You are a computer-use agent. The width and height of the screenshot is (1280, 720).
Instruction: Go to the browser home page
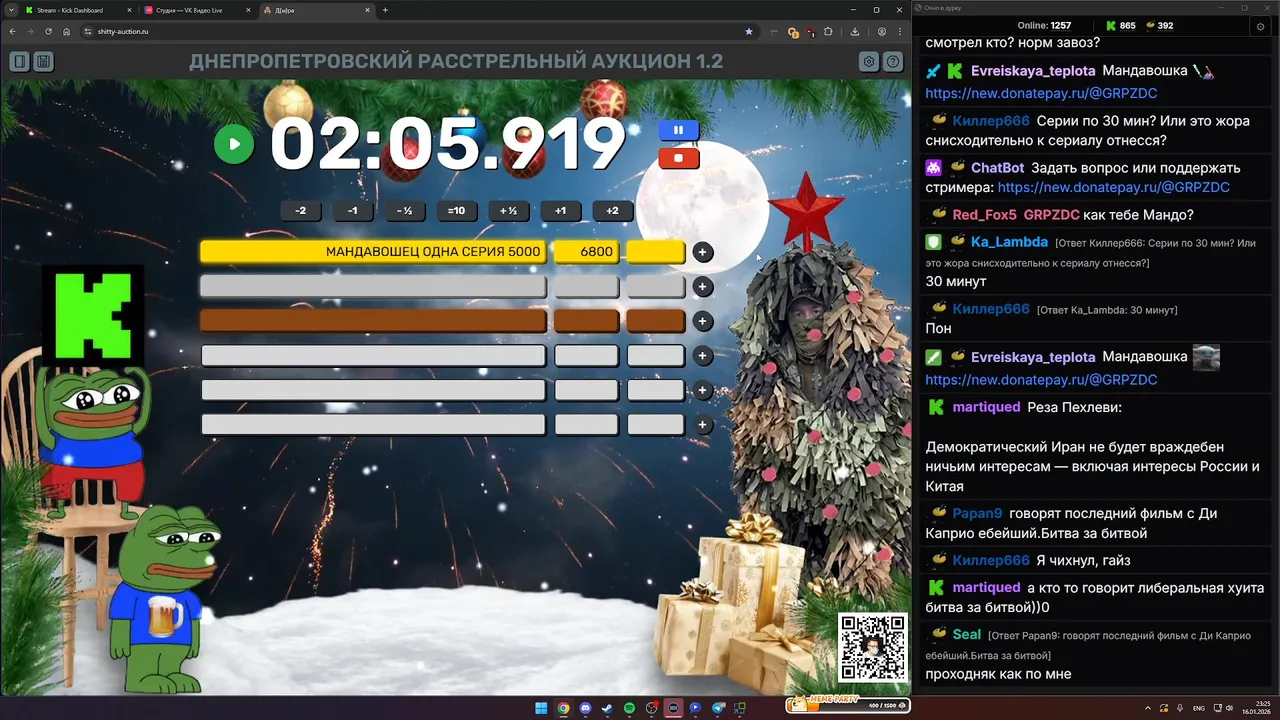[x=66, y=31]
